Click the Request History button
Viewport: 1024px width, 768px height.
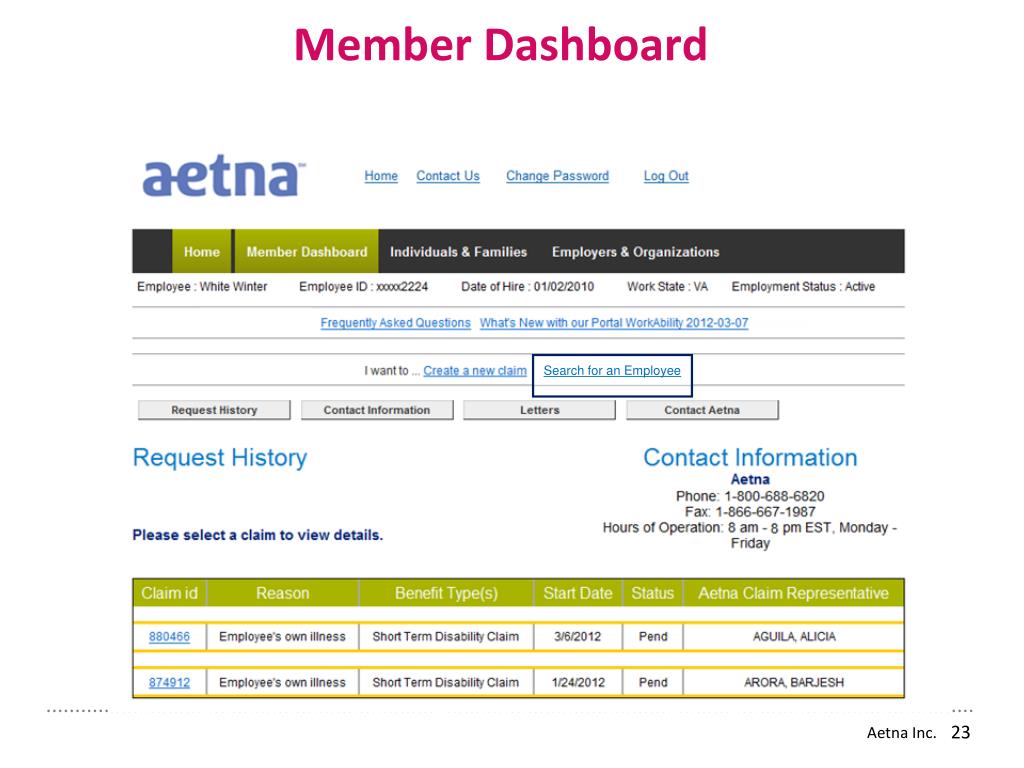point(214,410)
